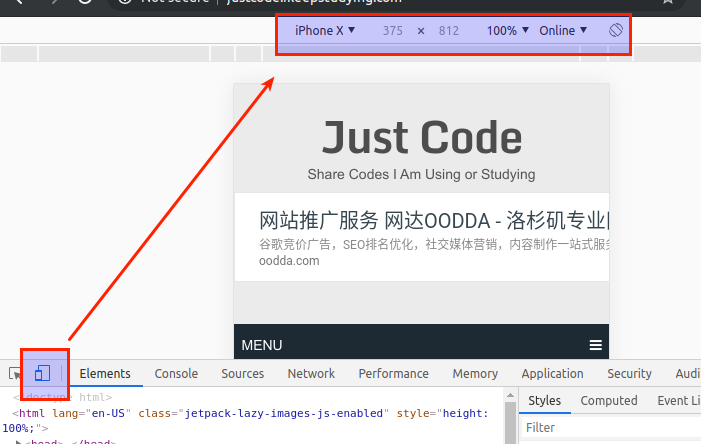Switch to the Memory tab
Screen dimensions: 701x444
[x=475, y=373]
